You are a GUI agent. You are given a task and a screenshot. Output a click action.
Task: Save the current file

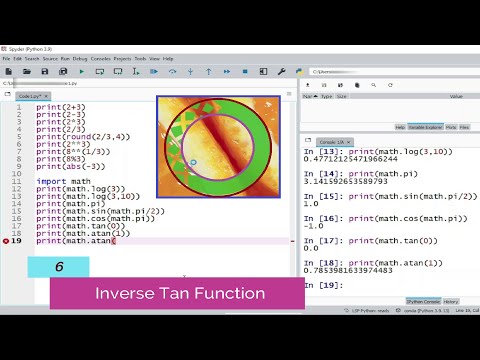pos(45,71)
